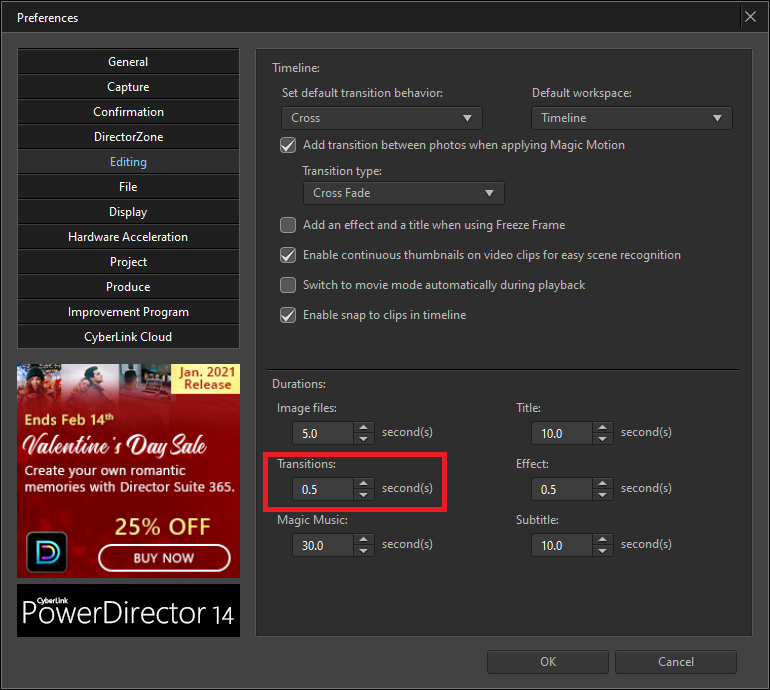The width and height of the screenshot is (770, 690).
Task: Increase Image files duration with up arrow
Action: pos(363,427)
